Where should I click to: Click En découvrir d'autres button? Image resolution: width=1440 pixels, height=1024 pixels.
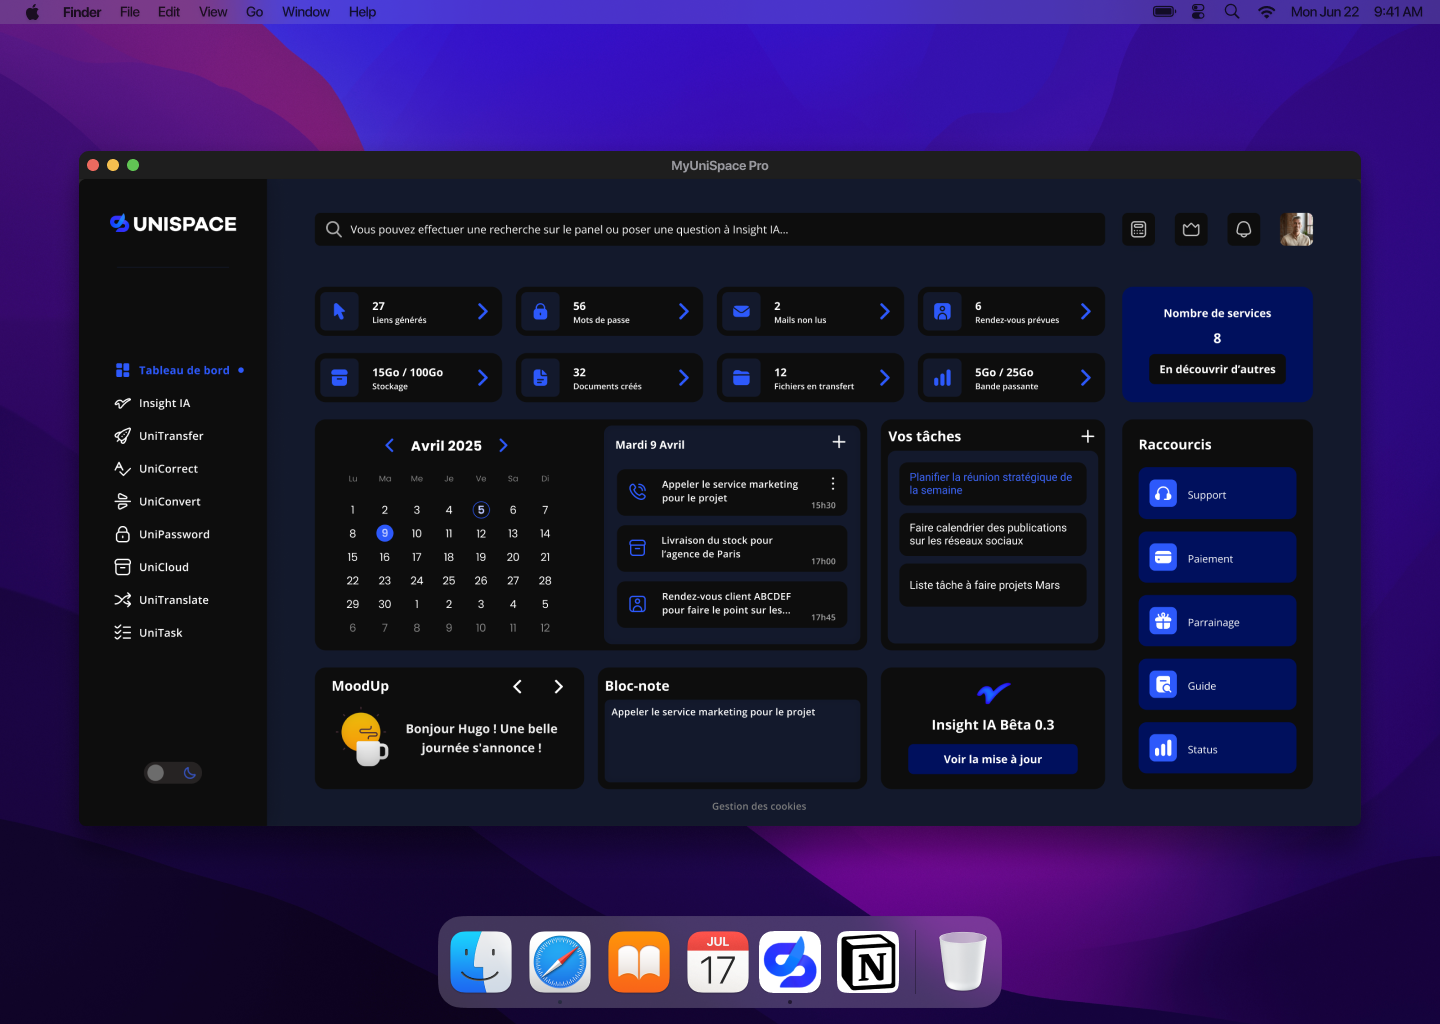tap(1217, 369)
